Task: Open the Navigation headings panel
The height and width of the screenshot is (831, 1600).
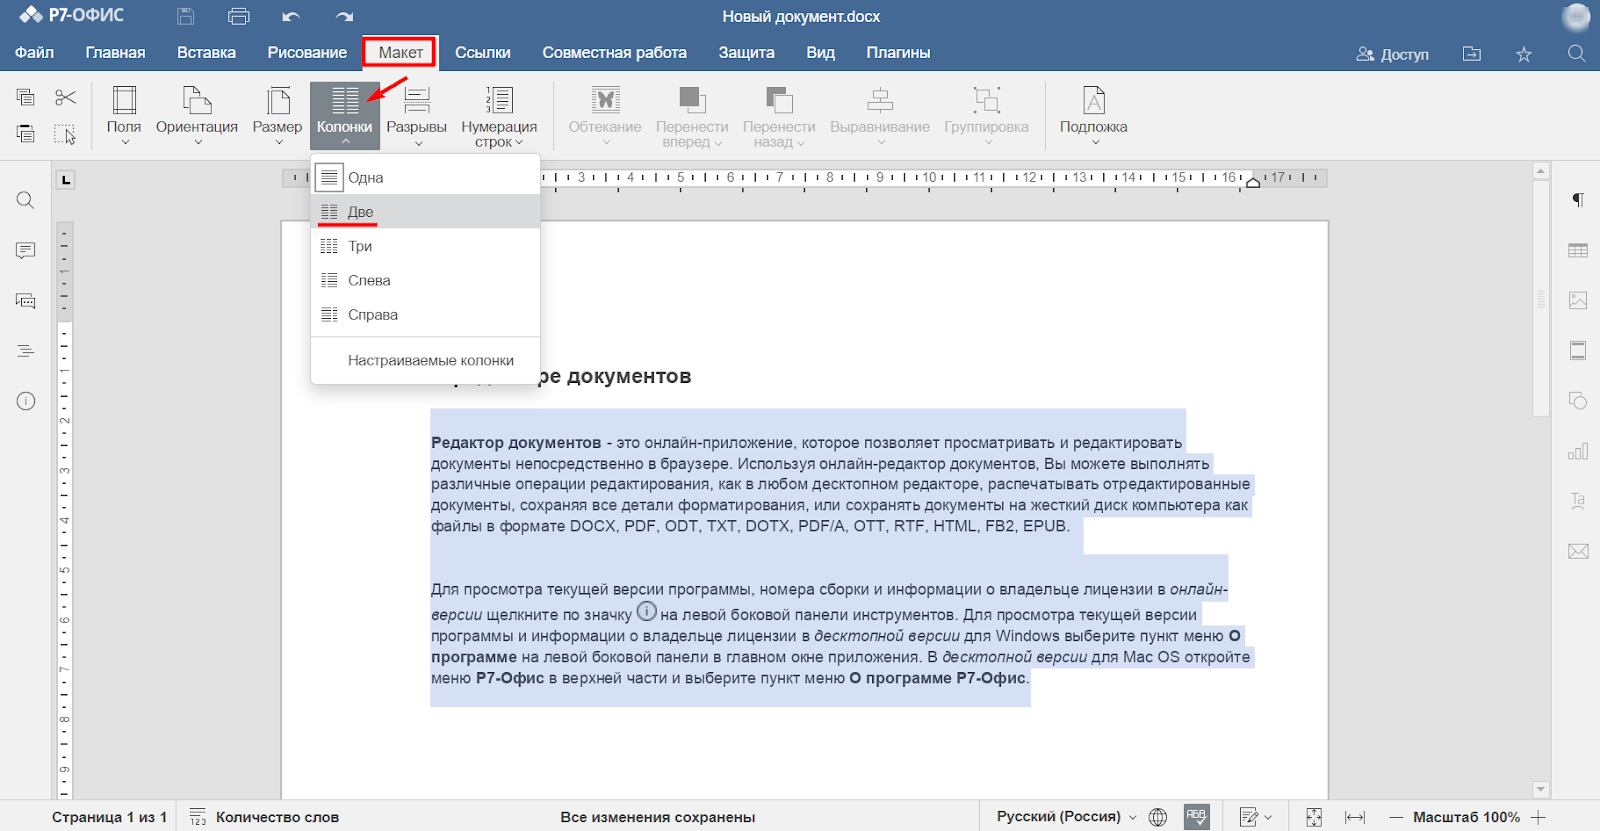Action: (26, 351)
